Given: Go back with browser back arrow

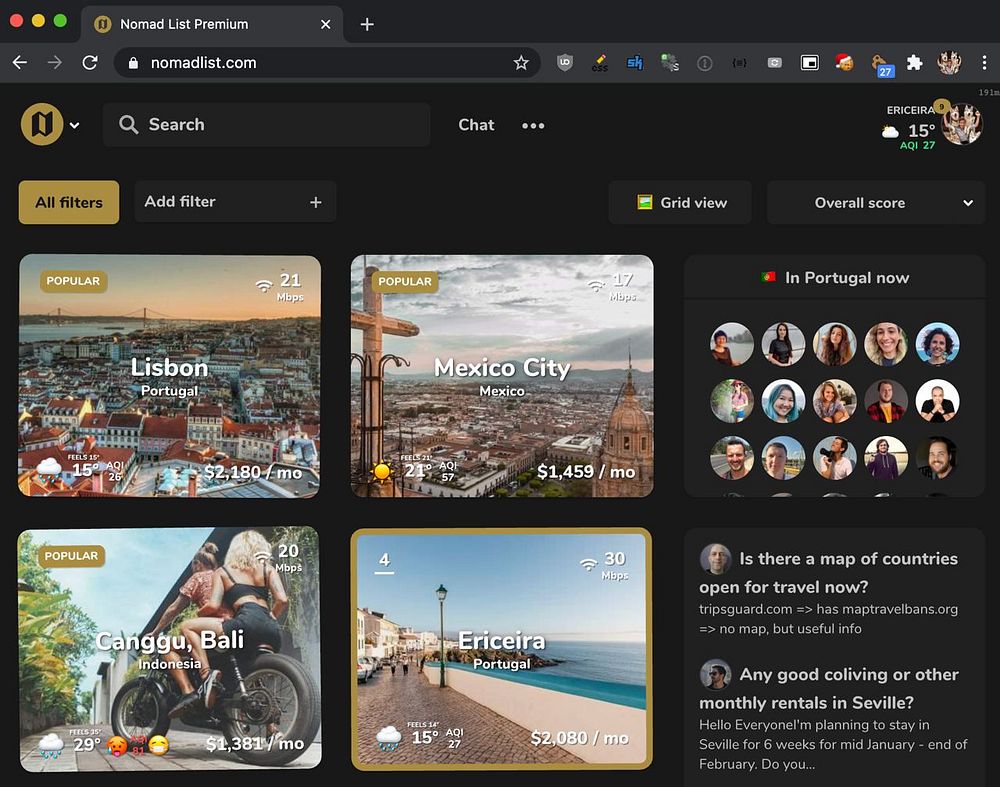Looking at the screenshot, I should coord(20,63).
